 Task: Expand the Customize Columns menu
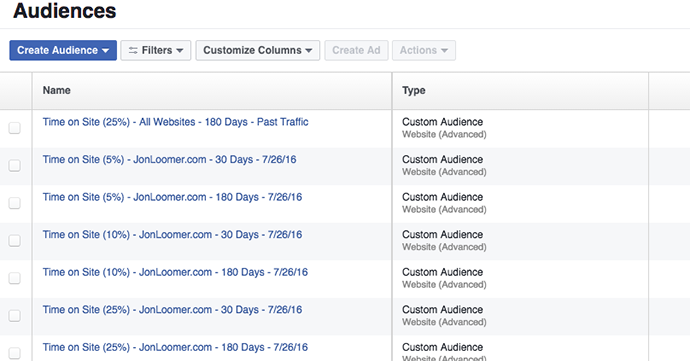click(258, 50)
